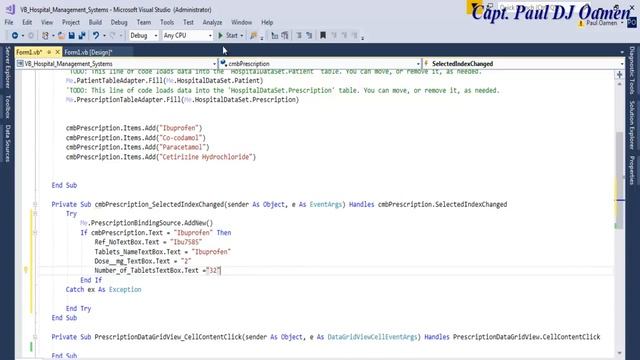Open the Analyze menu
640x360 pixels.
coord(212,22)
